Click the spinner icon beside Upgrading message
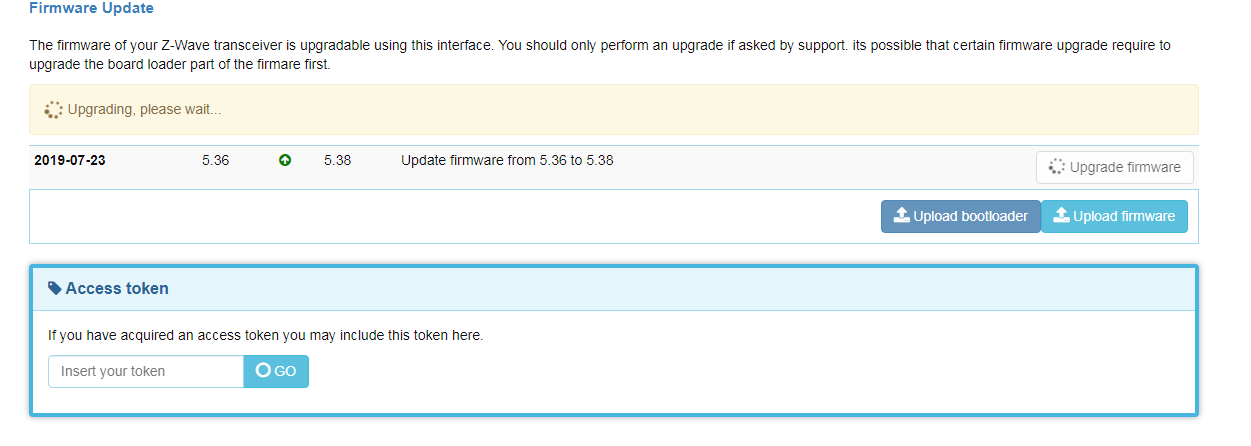The height and width of the screenshot is (446, 1251). click(54, 109)
